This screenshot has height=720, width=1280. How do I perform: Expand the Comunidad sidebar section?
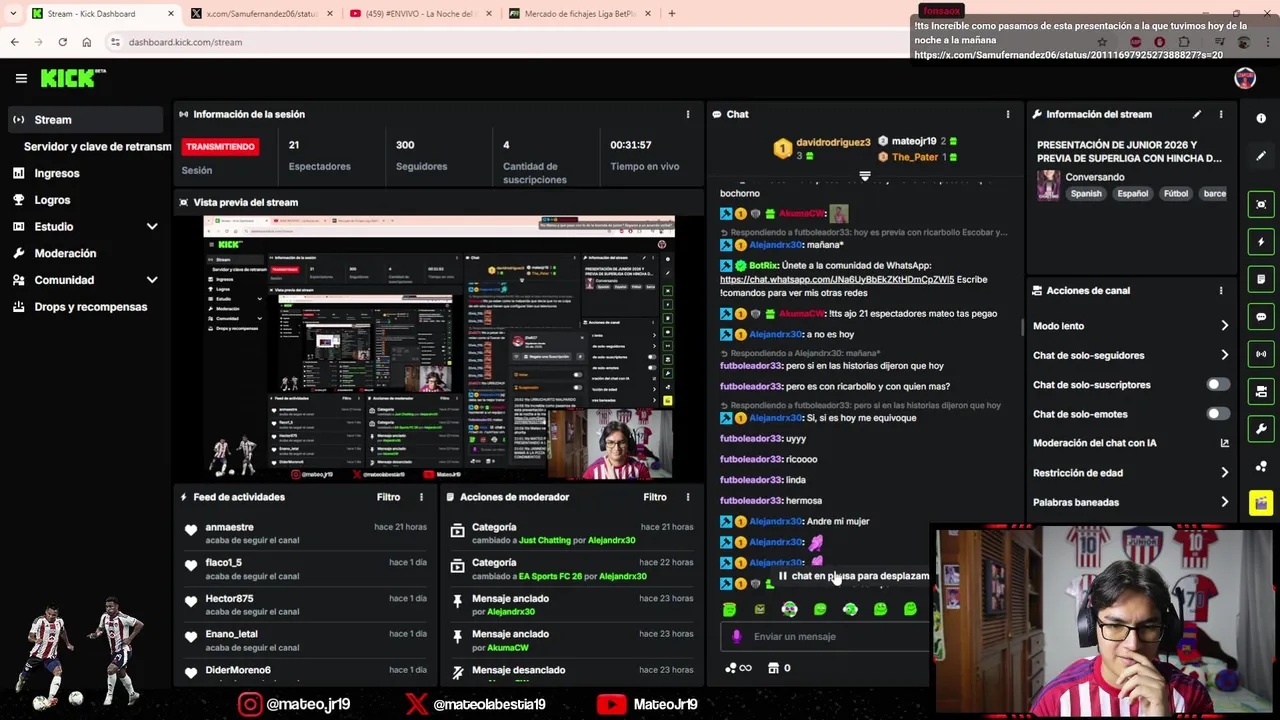[x=152, y=280]
